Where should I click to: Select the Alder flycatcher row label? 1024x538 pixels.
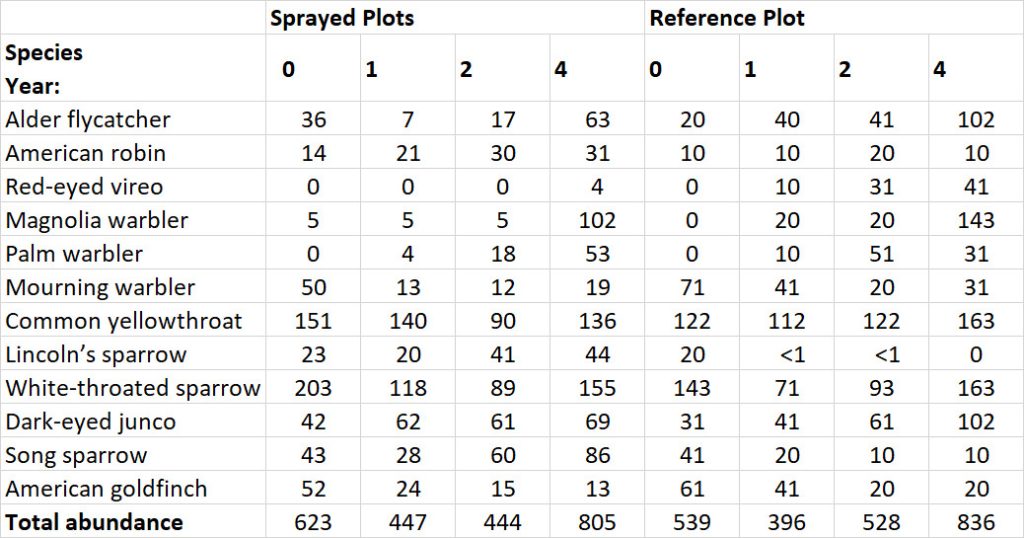pyautogui.click(x=133, y=119)
